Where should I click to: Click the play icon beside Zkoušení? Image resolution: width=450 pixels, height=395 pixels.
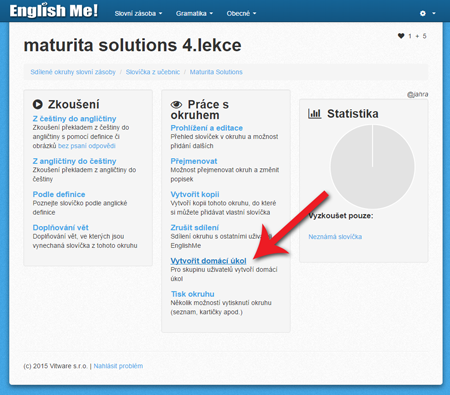coord(38,104)
